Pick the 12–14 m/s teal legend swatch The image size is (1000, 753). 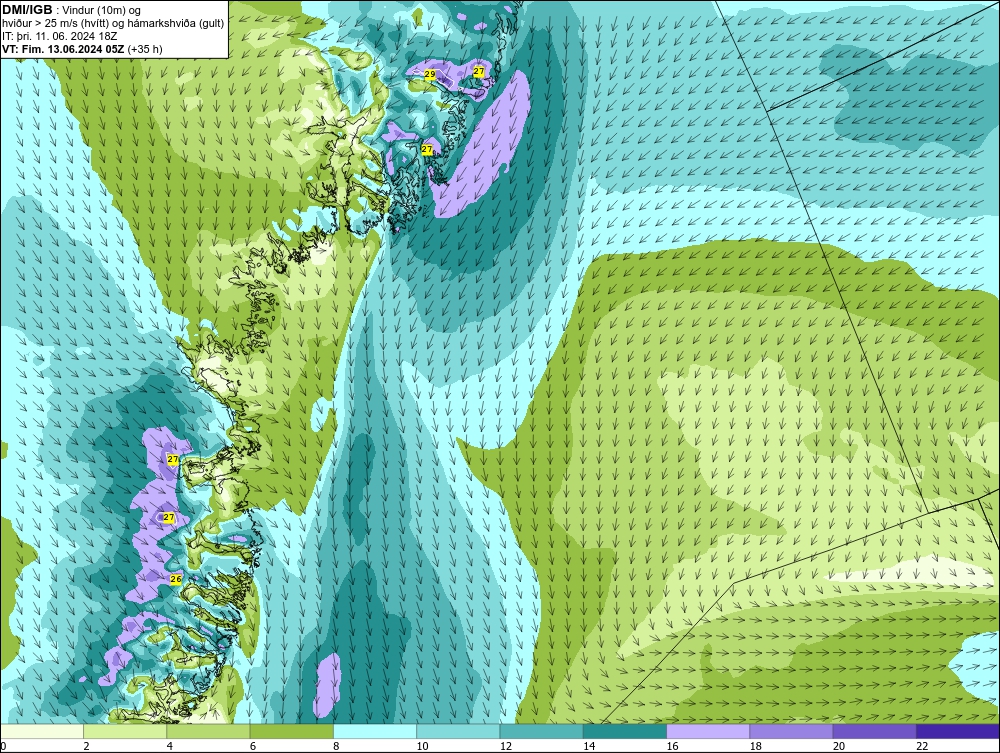tap(541, 731)
